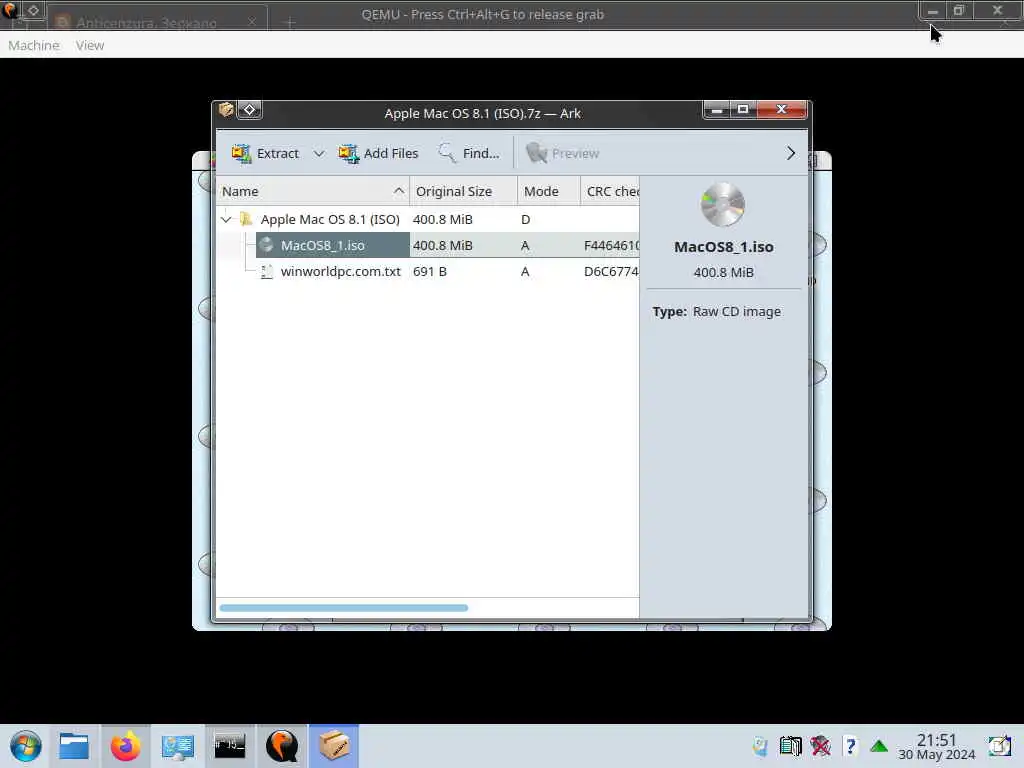Viewport: 1024px width, 768px height.
Task: Select winworldpc.com.txt in the archive list
Action: point(340,272)
